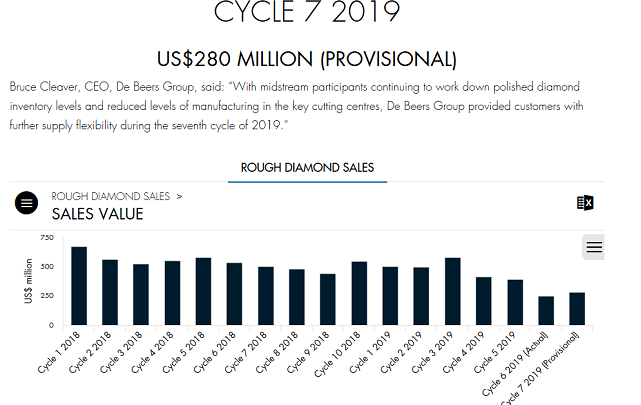Viewport: 641px width, 405px height.
Task: Click the Cycle 9 2018 bar
Action: (x=328, y=300)
